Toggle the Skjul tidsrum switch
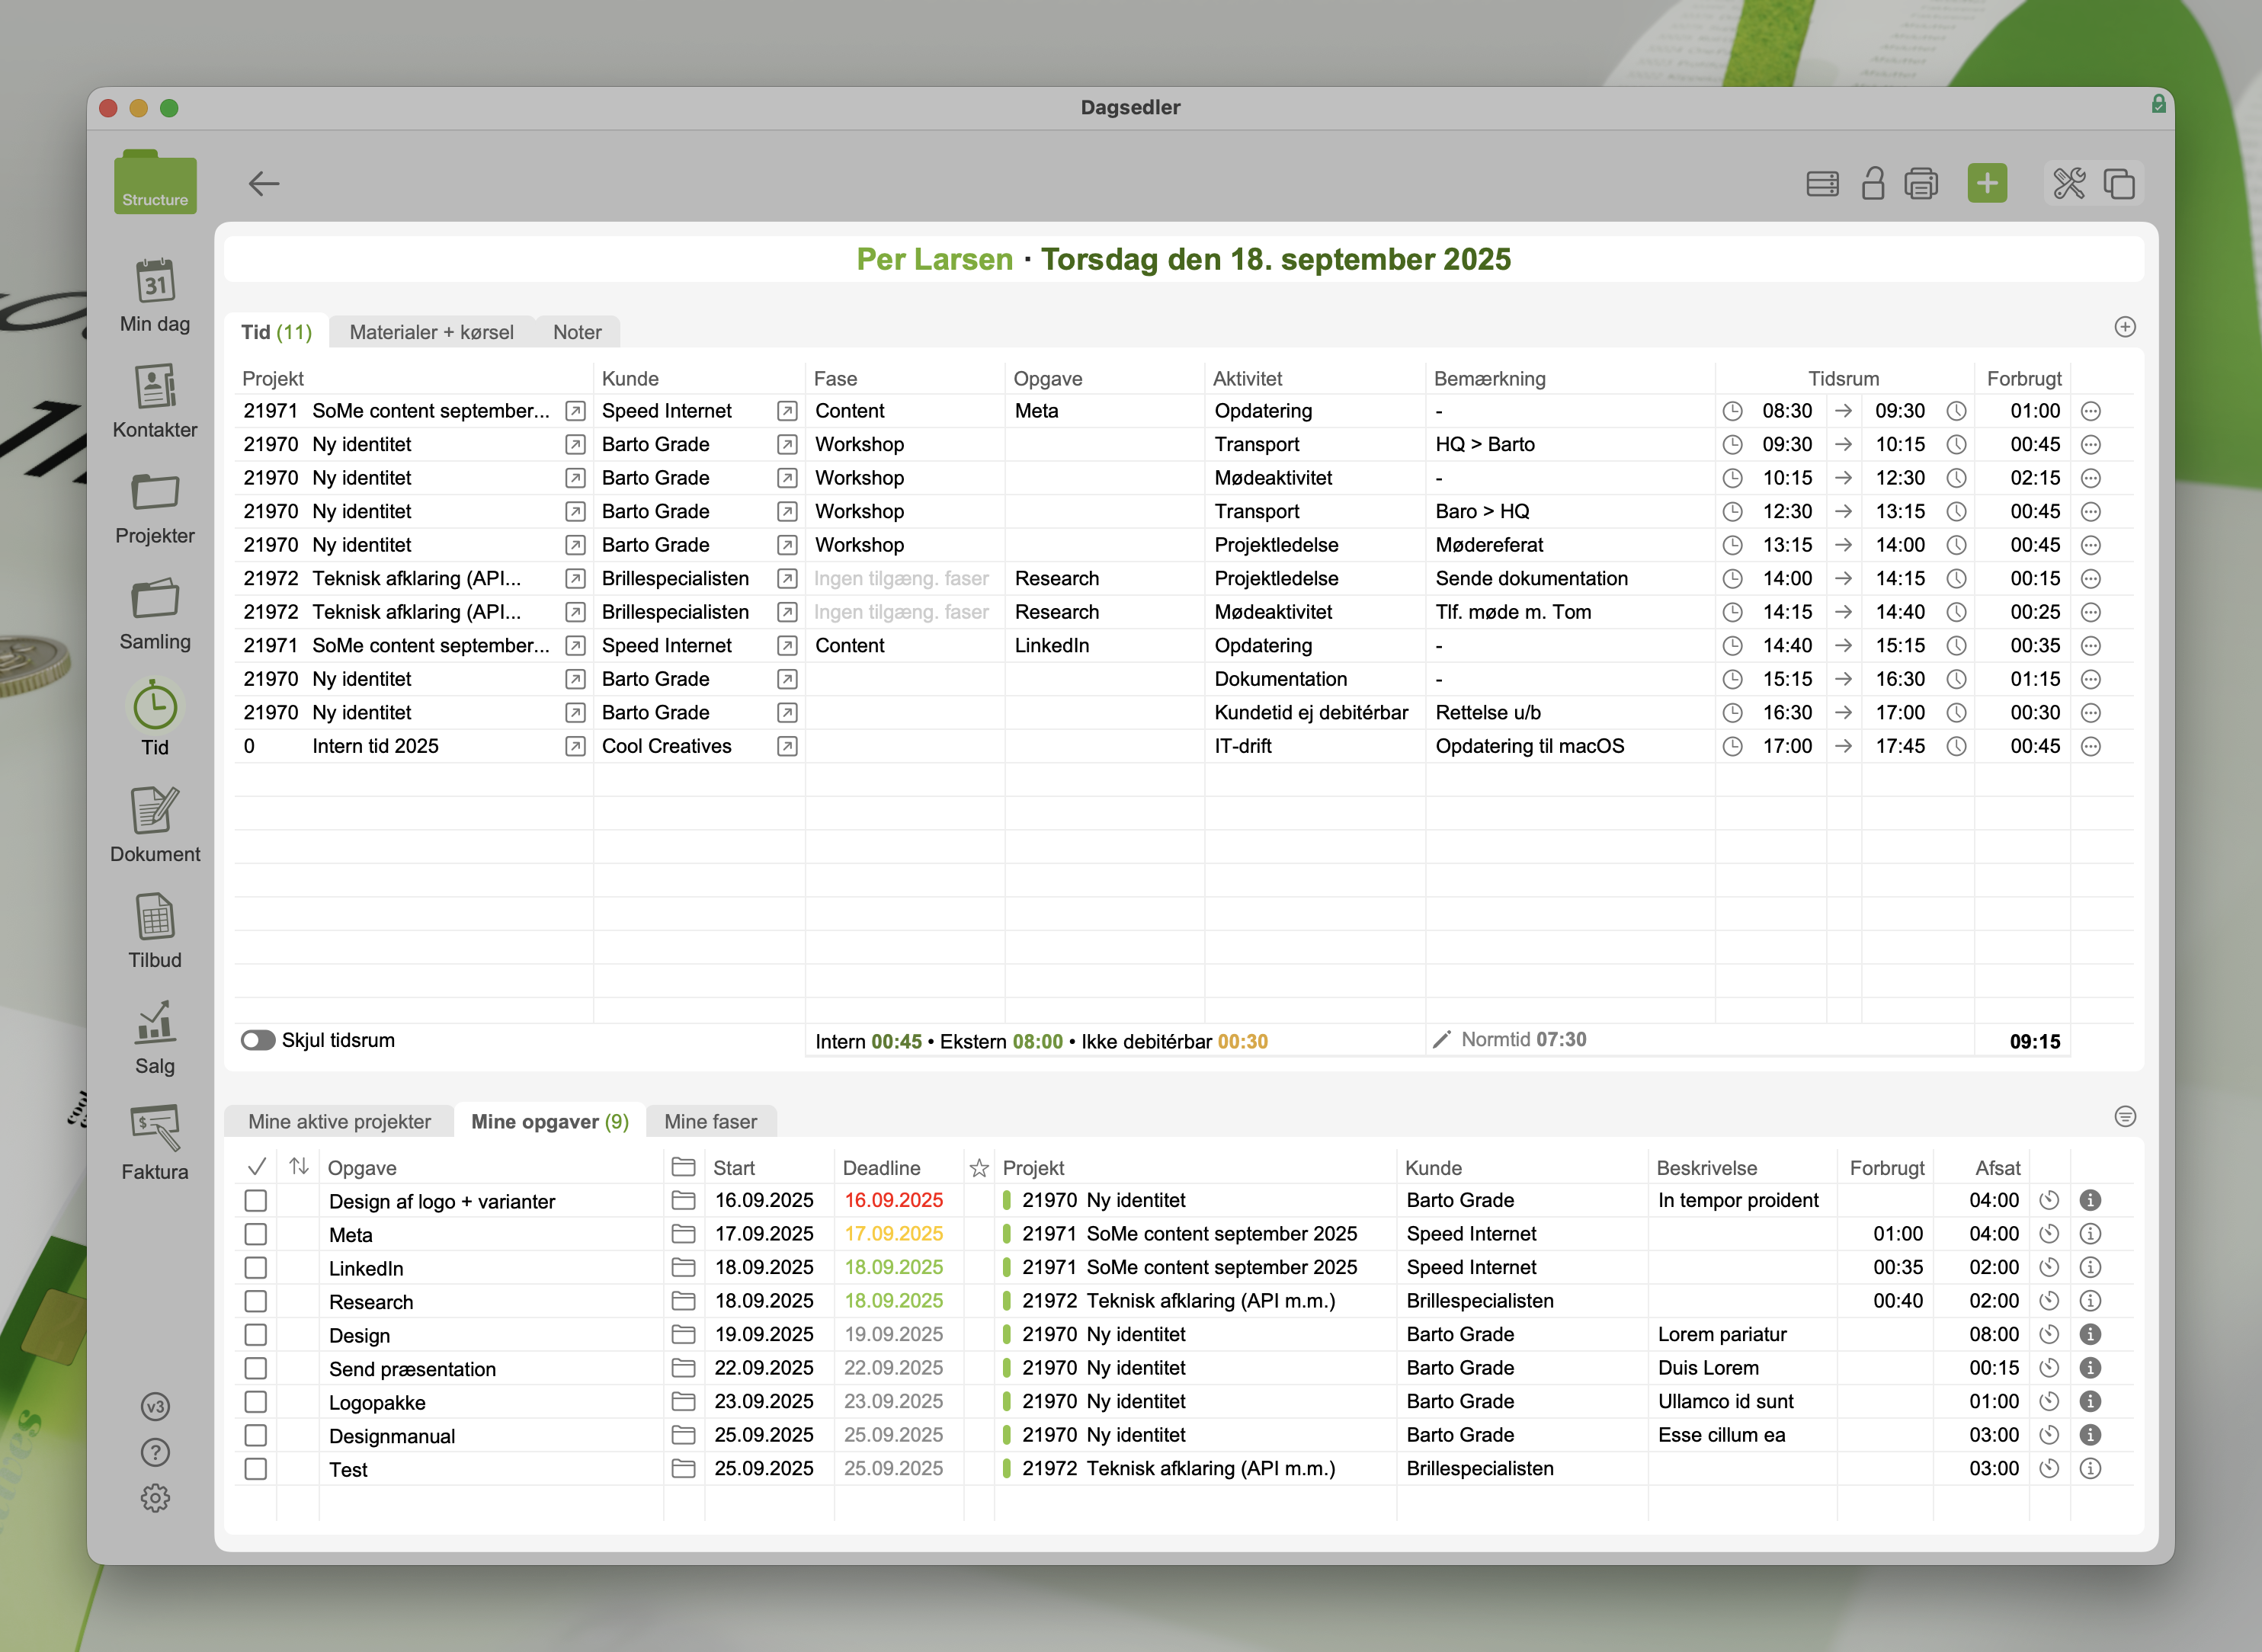Image resolution: width=2262 pixels, height=1652 pixels. point(258,1040)
